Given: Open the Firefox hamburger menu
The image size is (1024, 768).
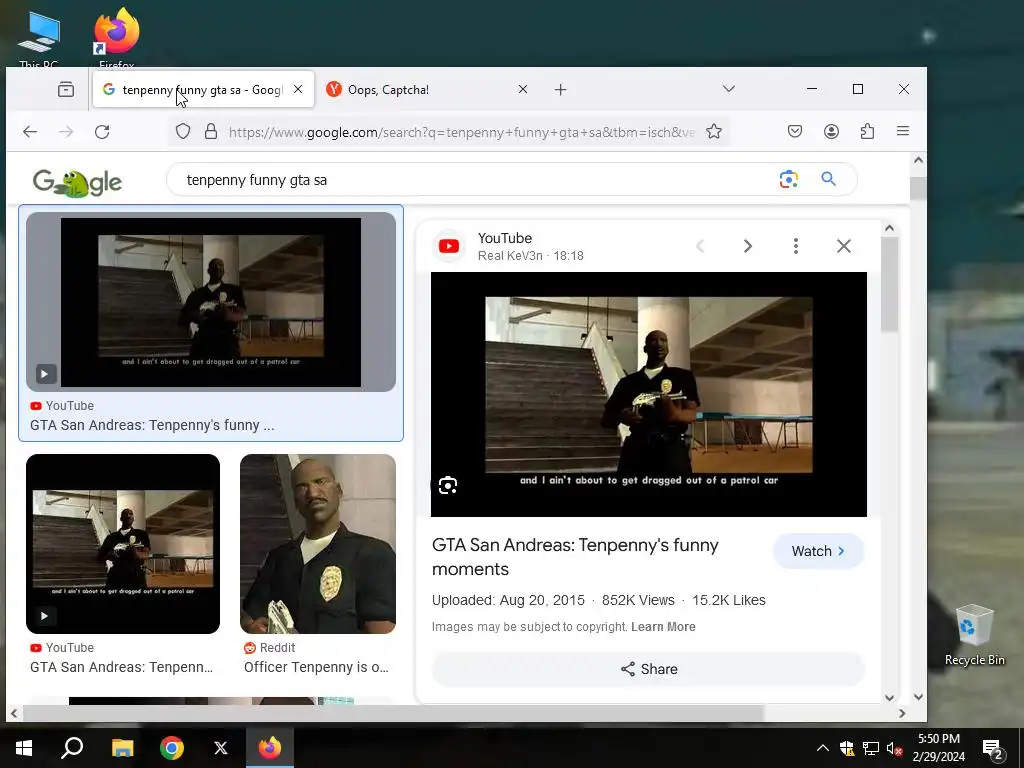Looking at the screenshot, I should point(903,131).
